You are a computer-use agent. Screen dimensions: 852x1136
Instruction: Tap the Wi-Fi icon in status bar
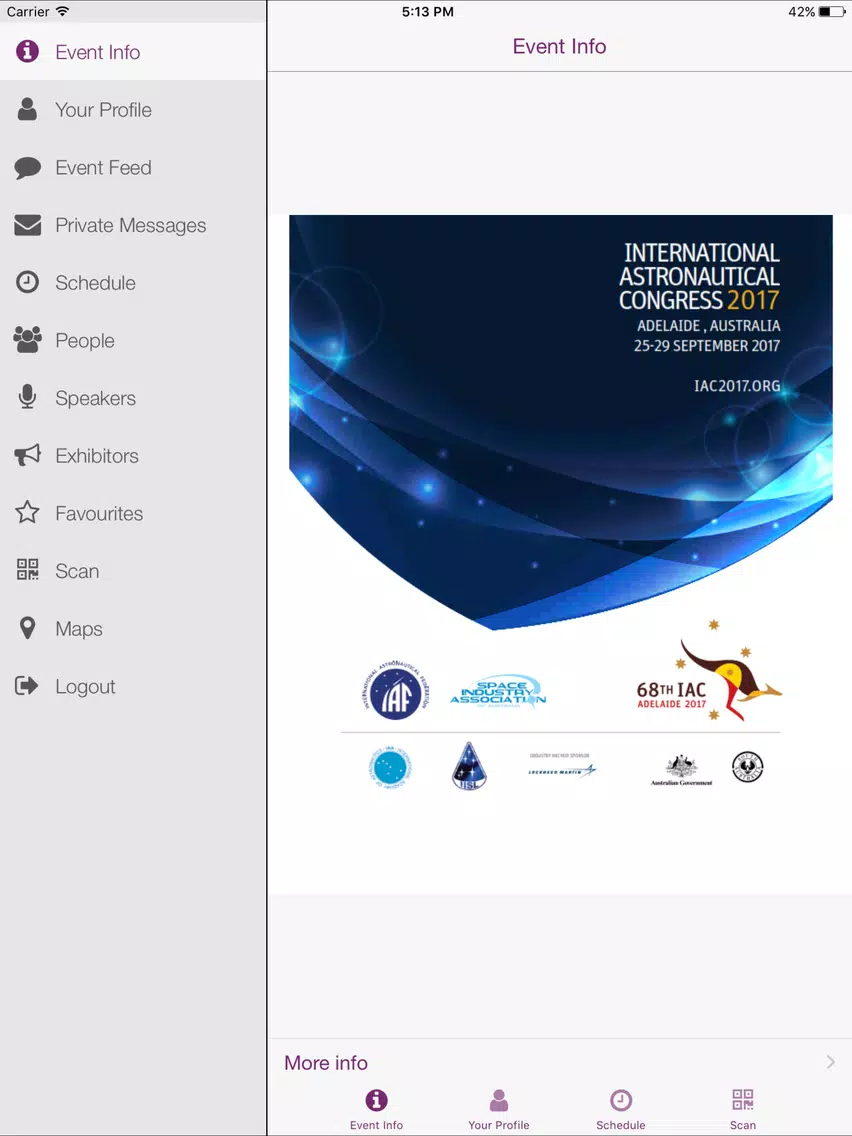click(x=62, y=11)
